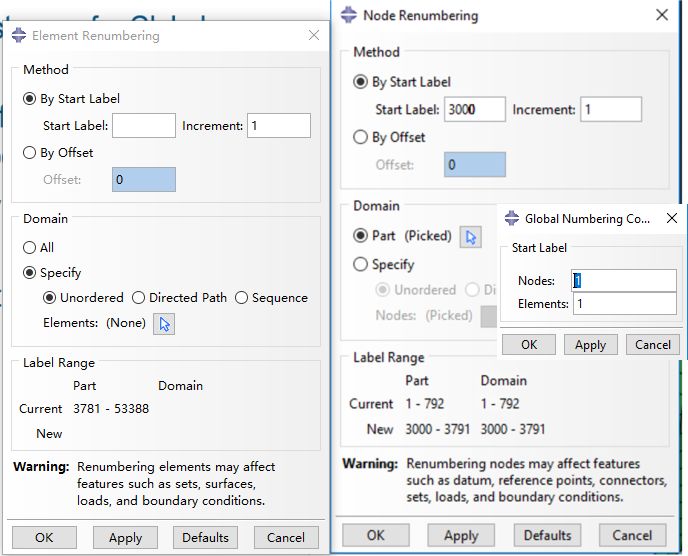
Task: Close the Node Renumbering dialog
Action: [662, 15]
